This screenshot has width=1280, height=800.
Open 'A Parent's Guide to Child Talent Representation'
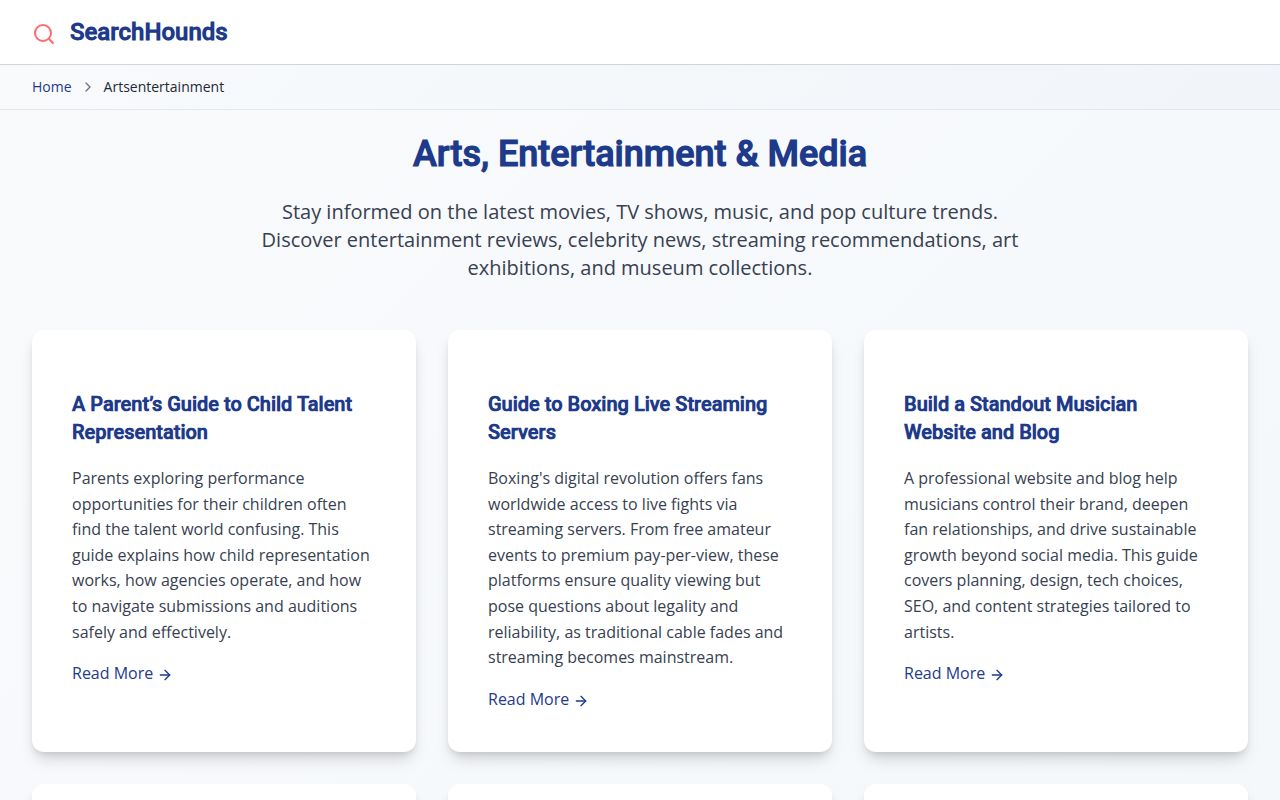point(211,418)
